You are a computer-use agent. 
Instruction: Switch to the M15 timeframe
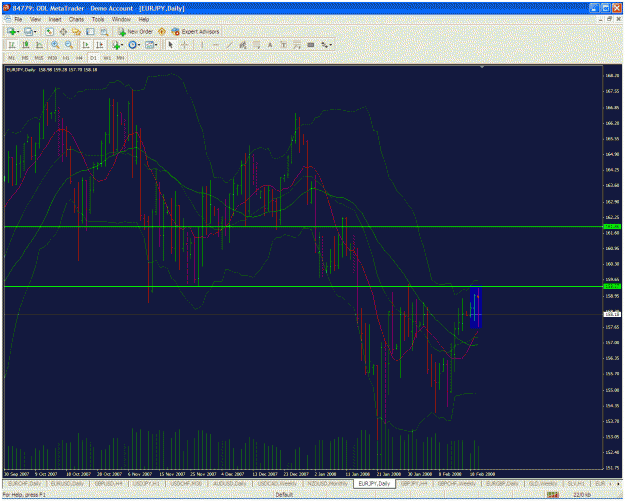coord(39,58)
